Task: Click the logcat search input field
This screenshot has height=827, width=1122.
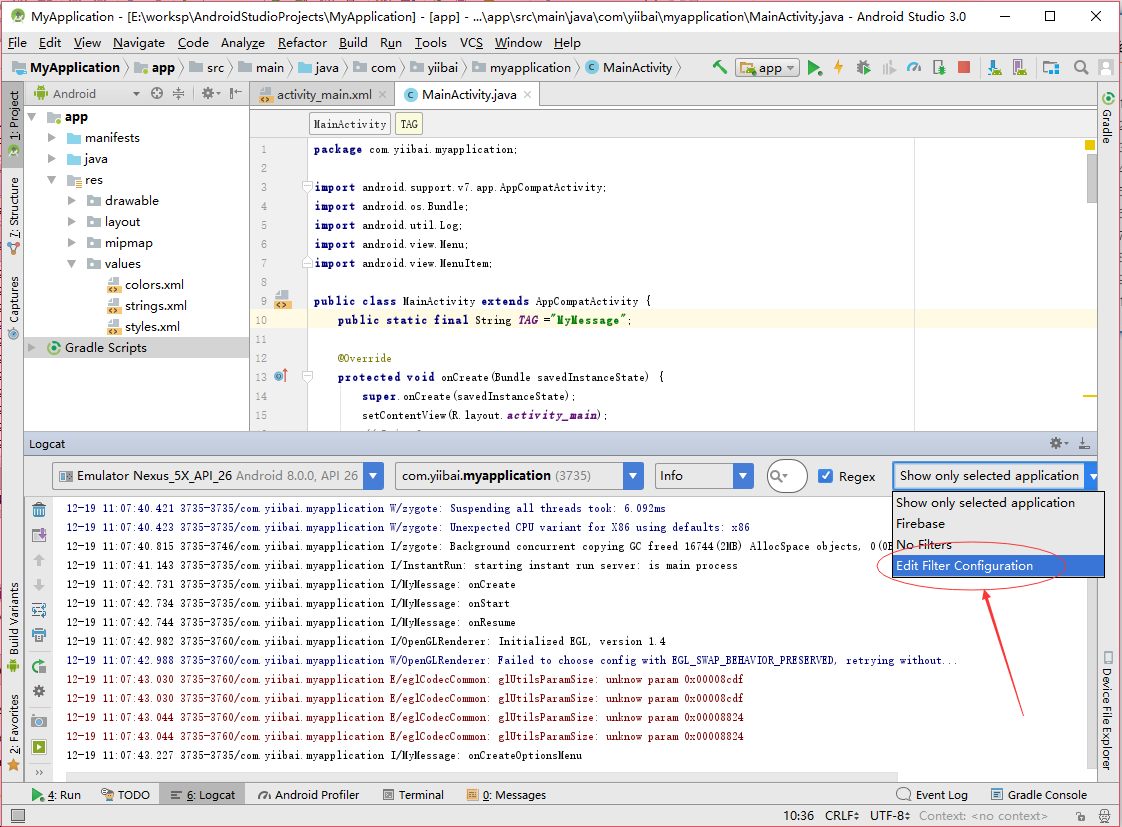Action: click(787, 476)
